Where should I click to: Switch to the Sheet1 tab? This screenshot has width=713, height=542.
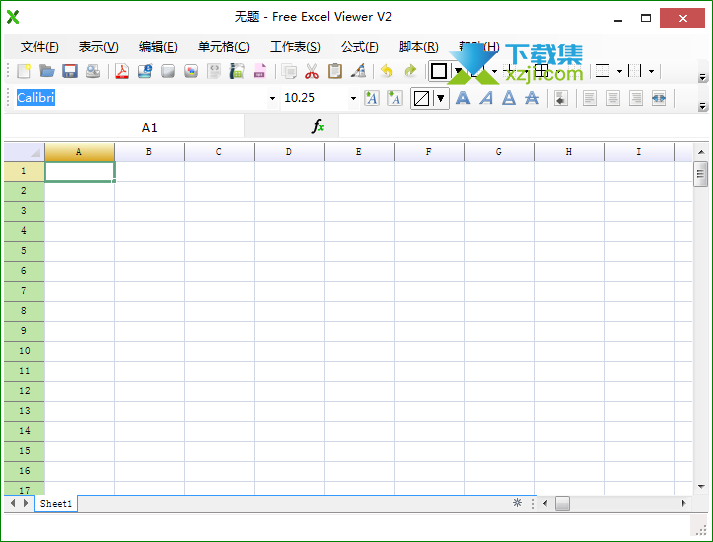point(56,503)
